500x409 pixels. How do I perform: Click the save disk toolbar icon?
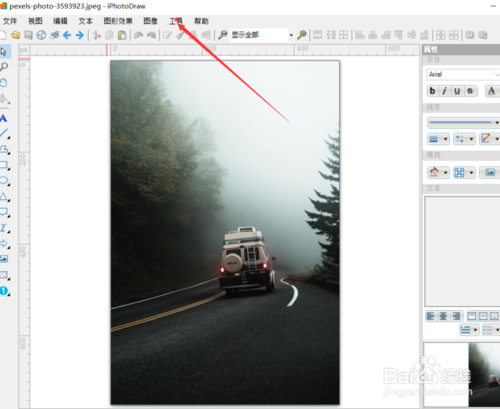[x=28, y=35]
